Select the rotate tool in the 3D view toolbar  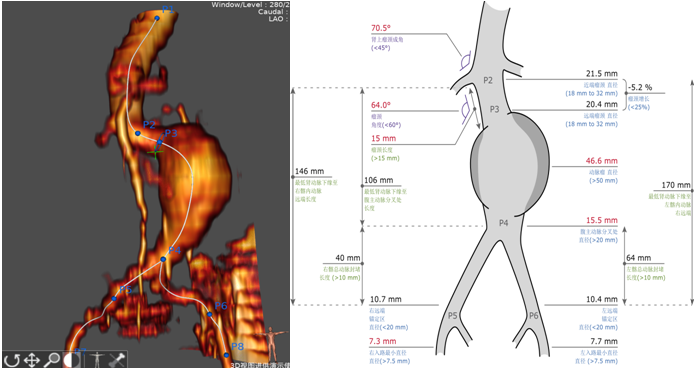click(x=12, y=360)
